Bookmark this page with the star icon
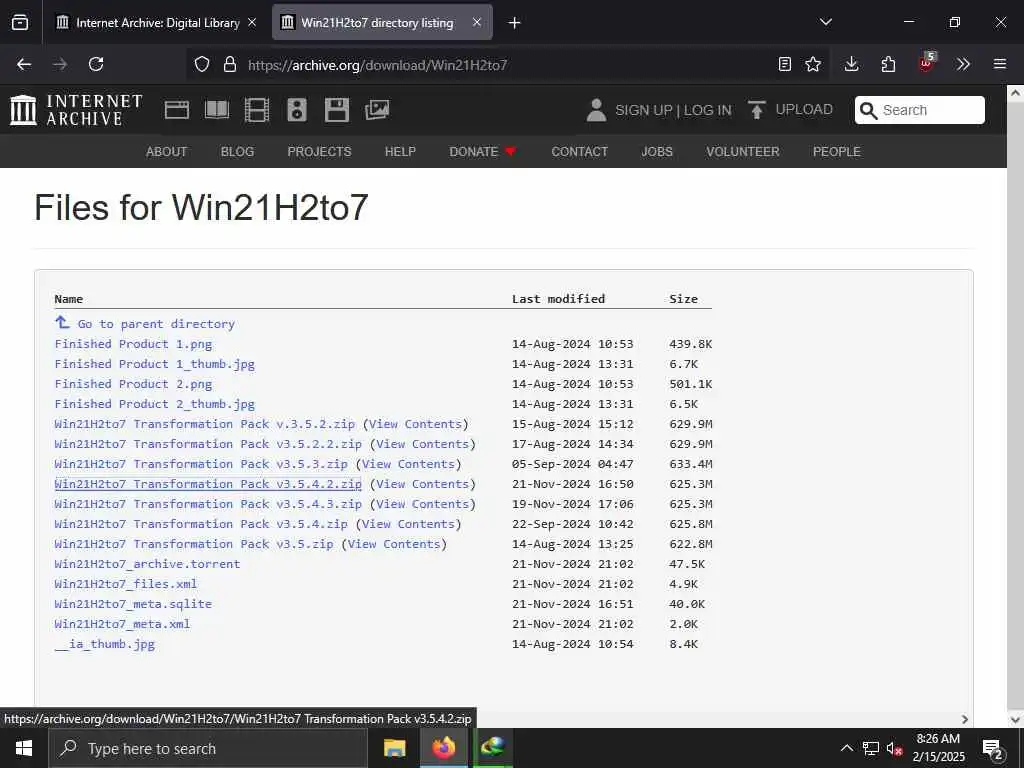Viewport: 1024px width, 768px height. [813, 64]
